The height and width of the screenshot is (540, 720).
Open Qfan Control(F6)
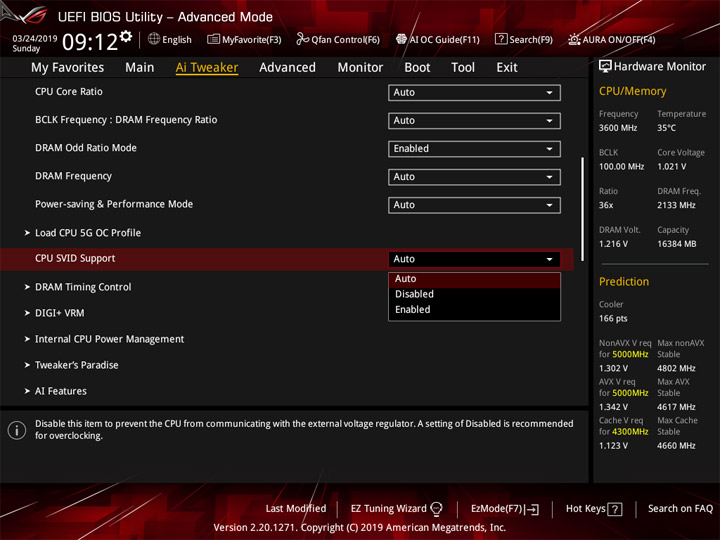coord(338,39)
